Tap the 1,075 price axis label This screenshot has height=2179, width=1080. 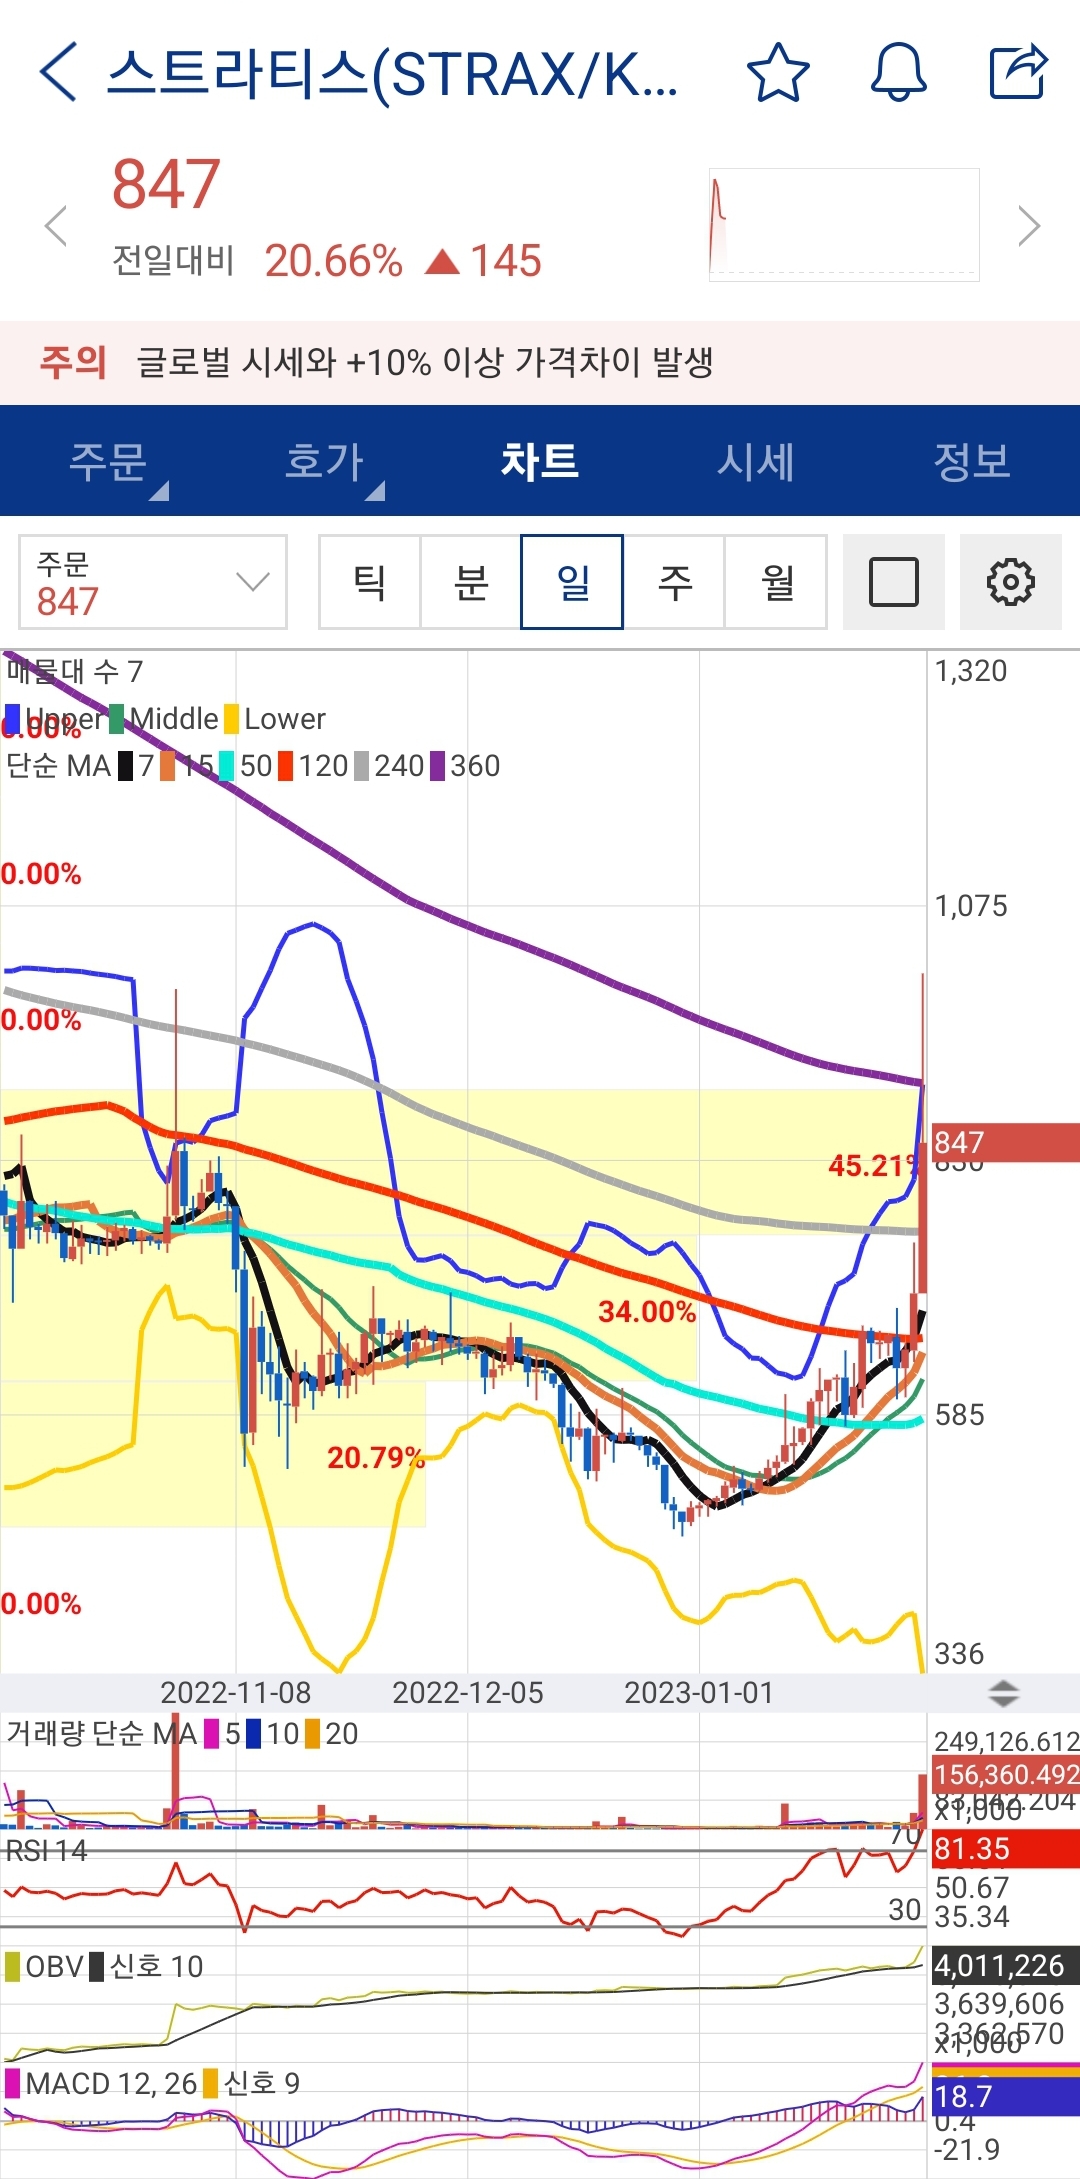pos(971,906)
